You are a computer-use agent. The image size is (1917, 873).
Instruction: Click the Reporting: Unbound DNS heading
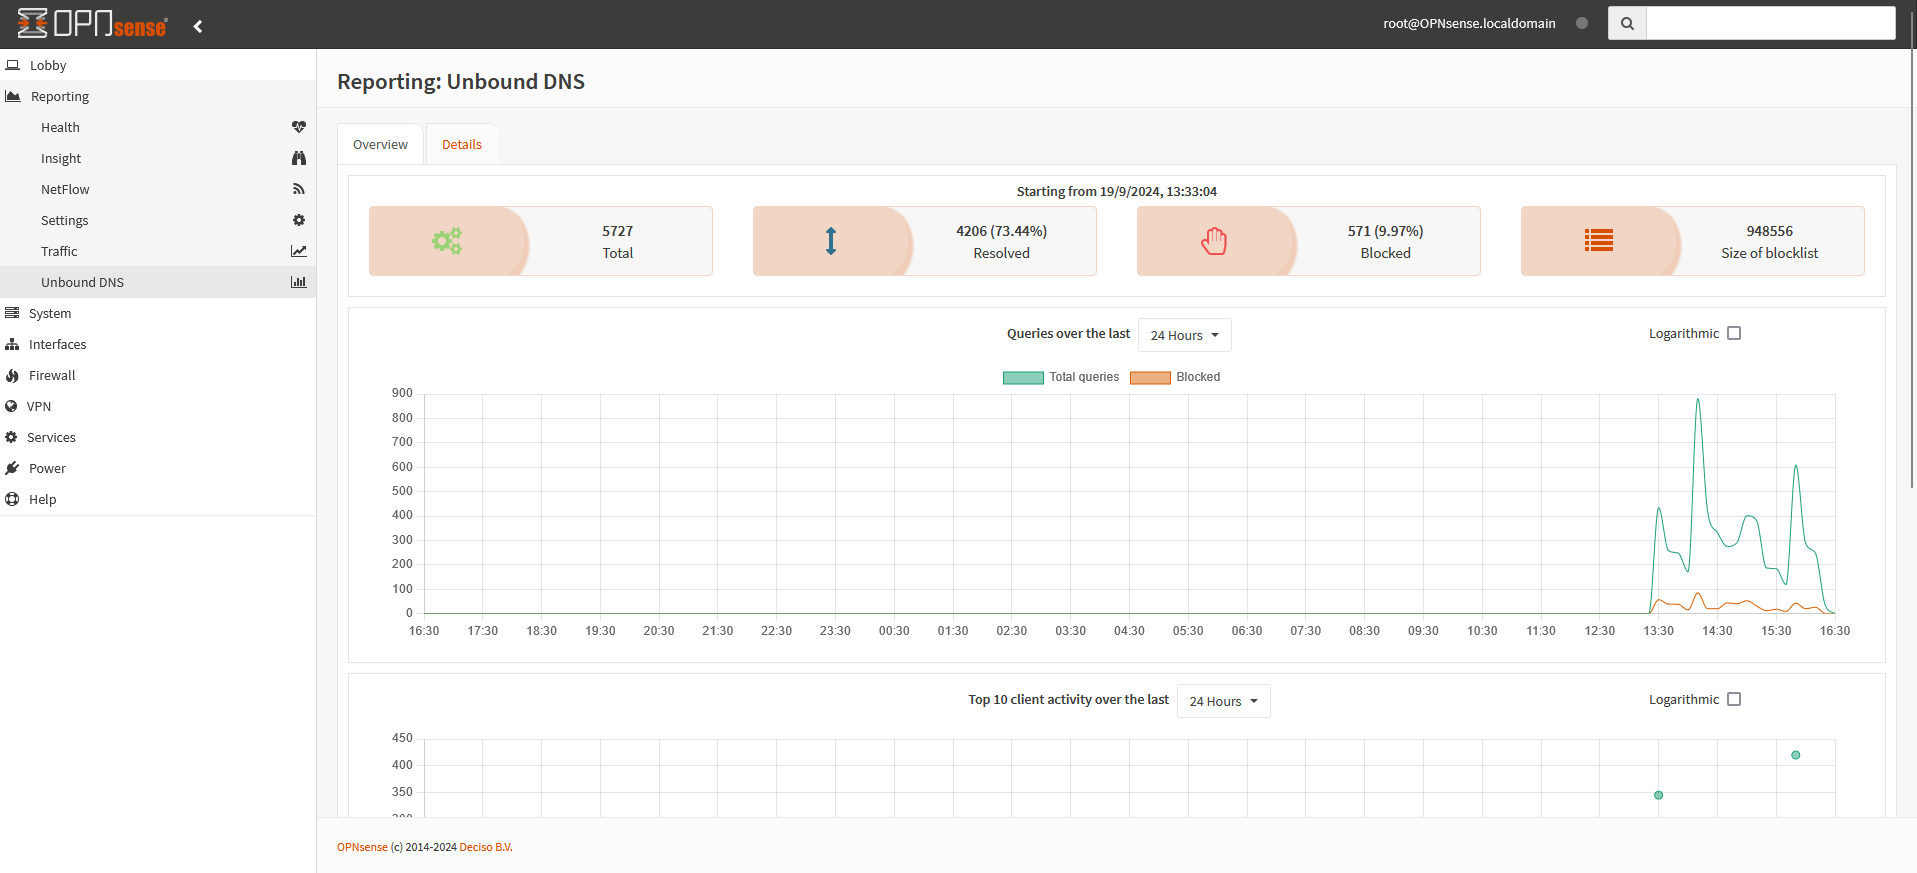461,82
